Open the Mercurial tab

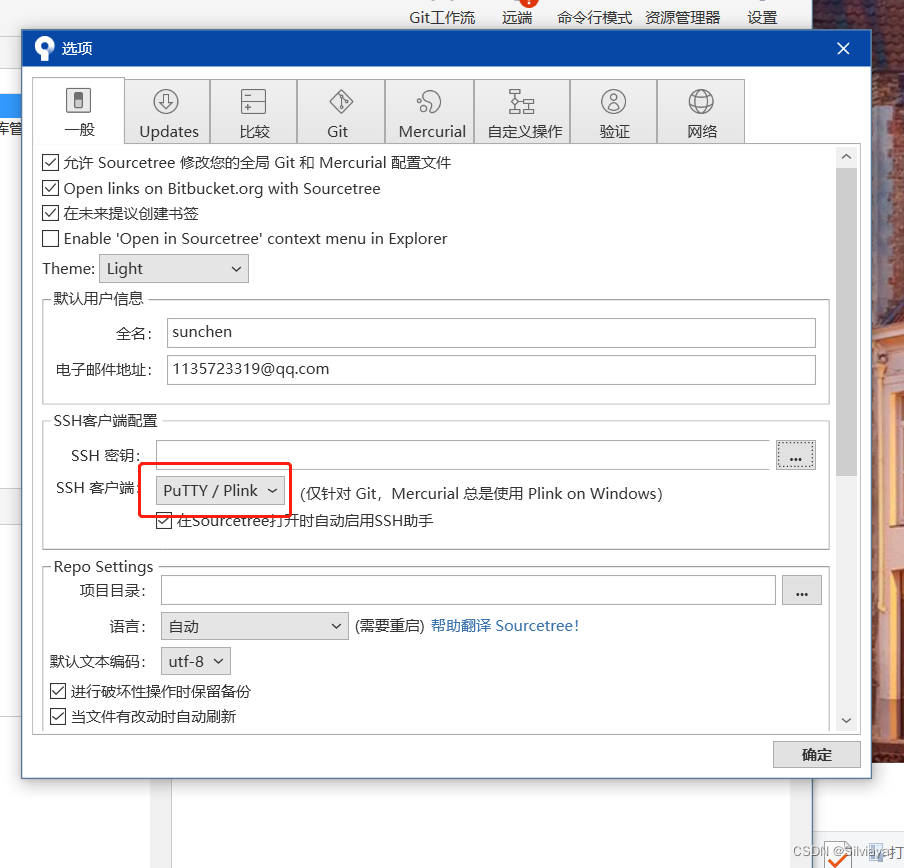point(430,112)
